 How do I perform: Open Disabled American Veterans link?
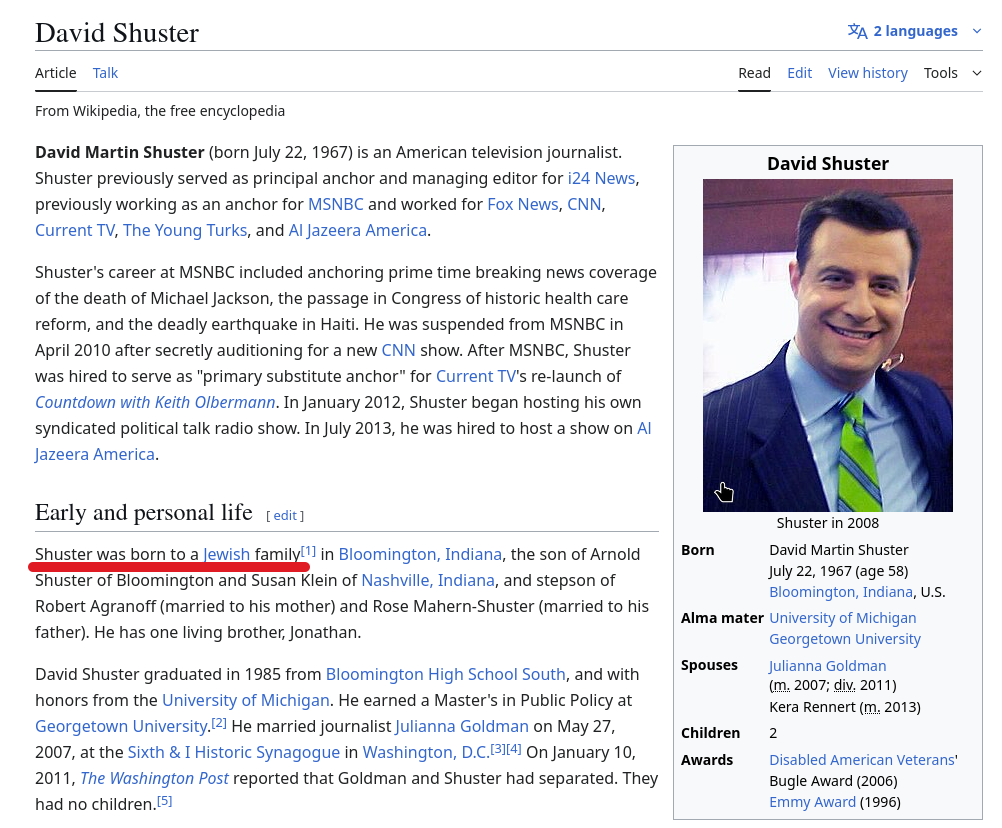861,760
